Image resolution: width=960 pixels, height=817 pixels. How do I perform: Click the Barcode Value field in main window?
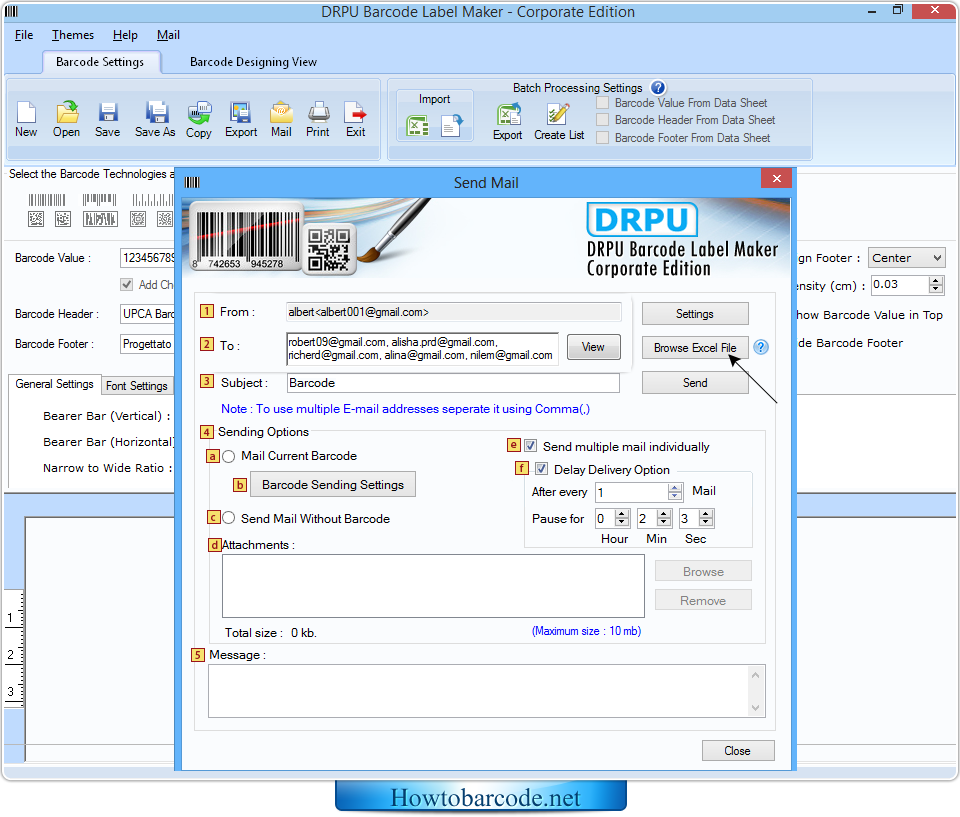tap(148, 258)
